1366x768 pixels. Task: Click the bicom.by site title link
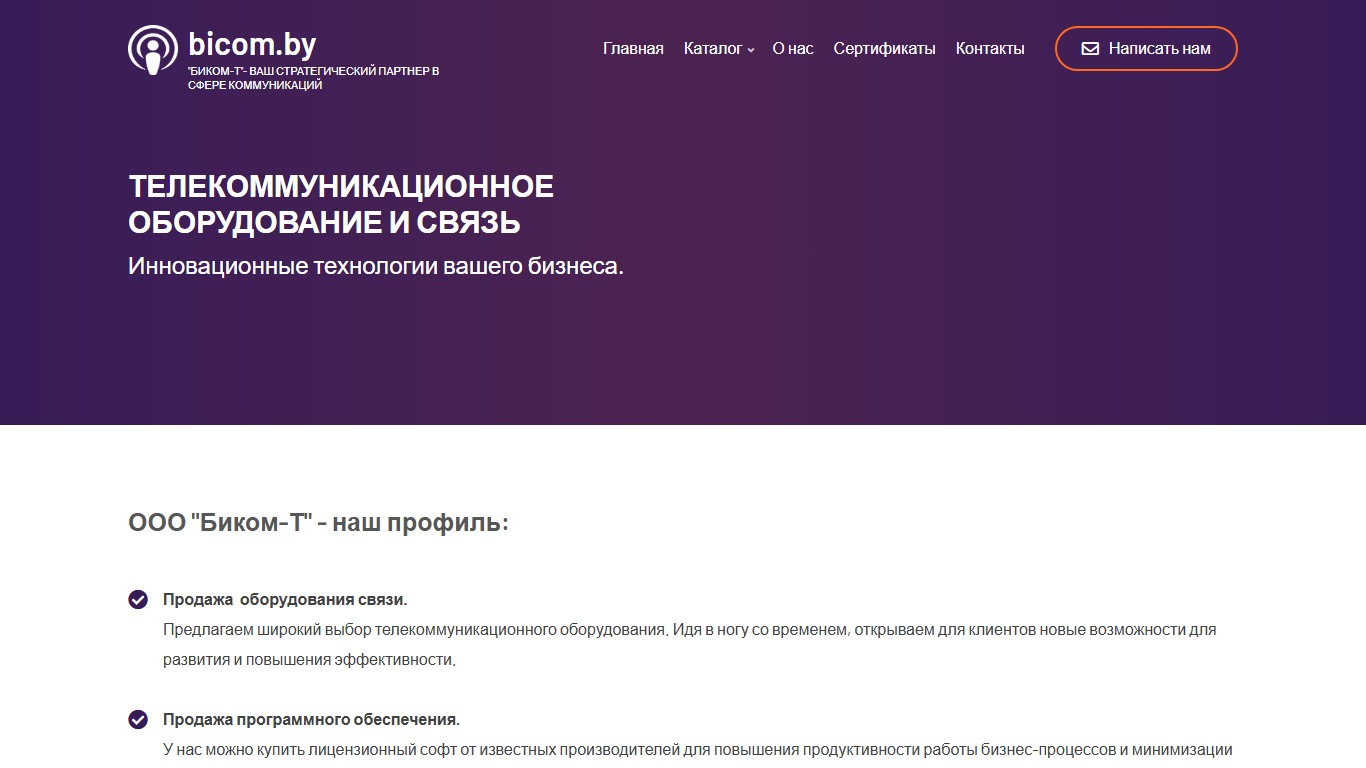[252, 44]
